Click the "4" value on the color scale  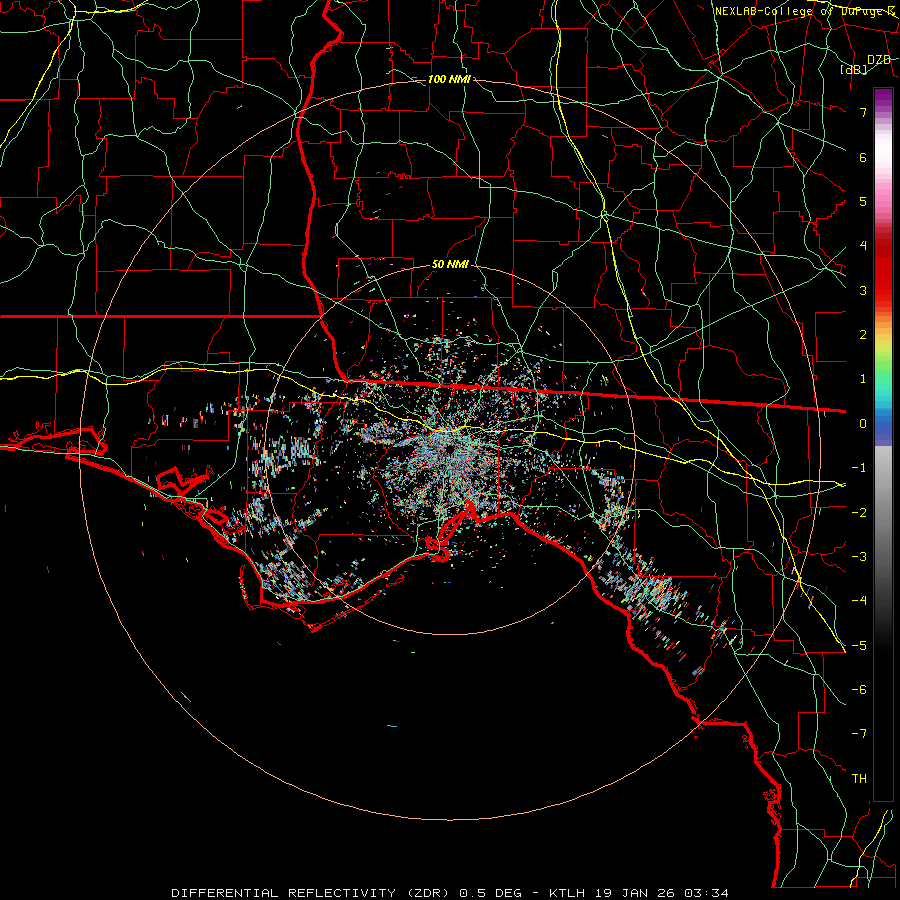tap(863, 246)
